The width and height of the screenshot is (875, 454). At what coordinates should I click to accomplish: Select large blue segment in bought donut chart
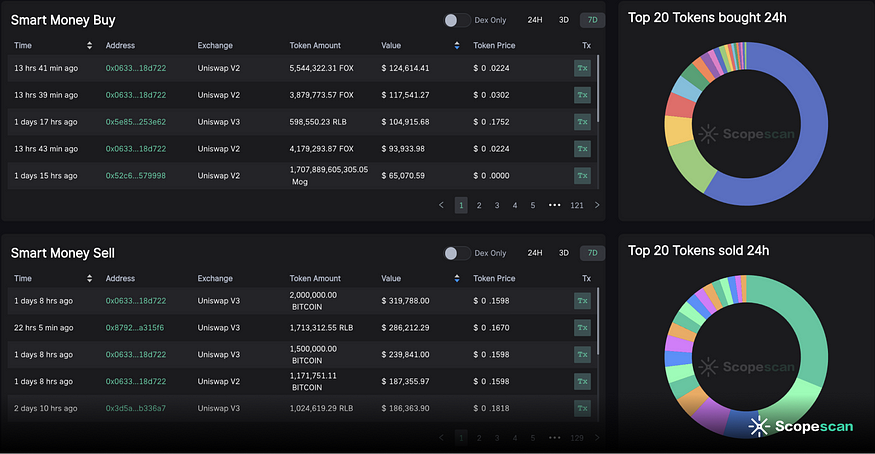point(790,150)
